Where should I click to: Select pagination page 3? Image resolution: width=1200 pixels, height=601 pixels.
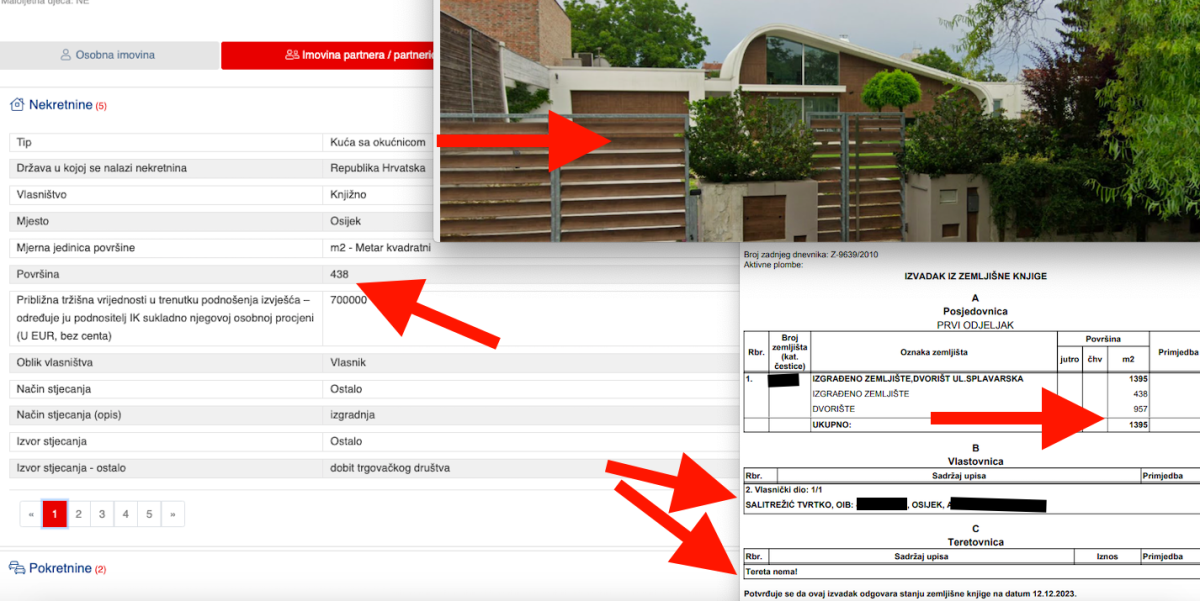click(x=102, y=514)
